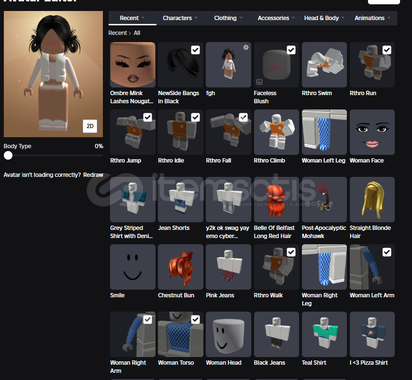Screen dimensions: 412x380
Task: Uncheck the Faceless Blush item
Action: pyautogui.click(x=291, y=50)
